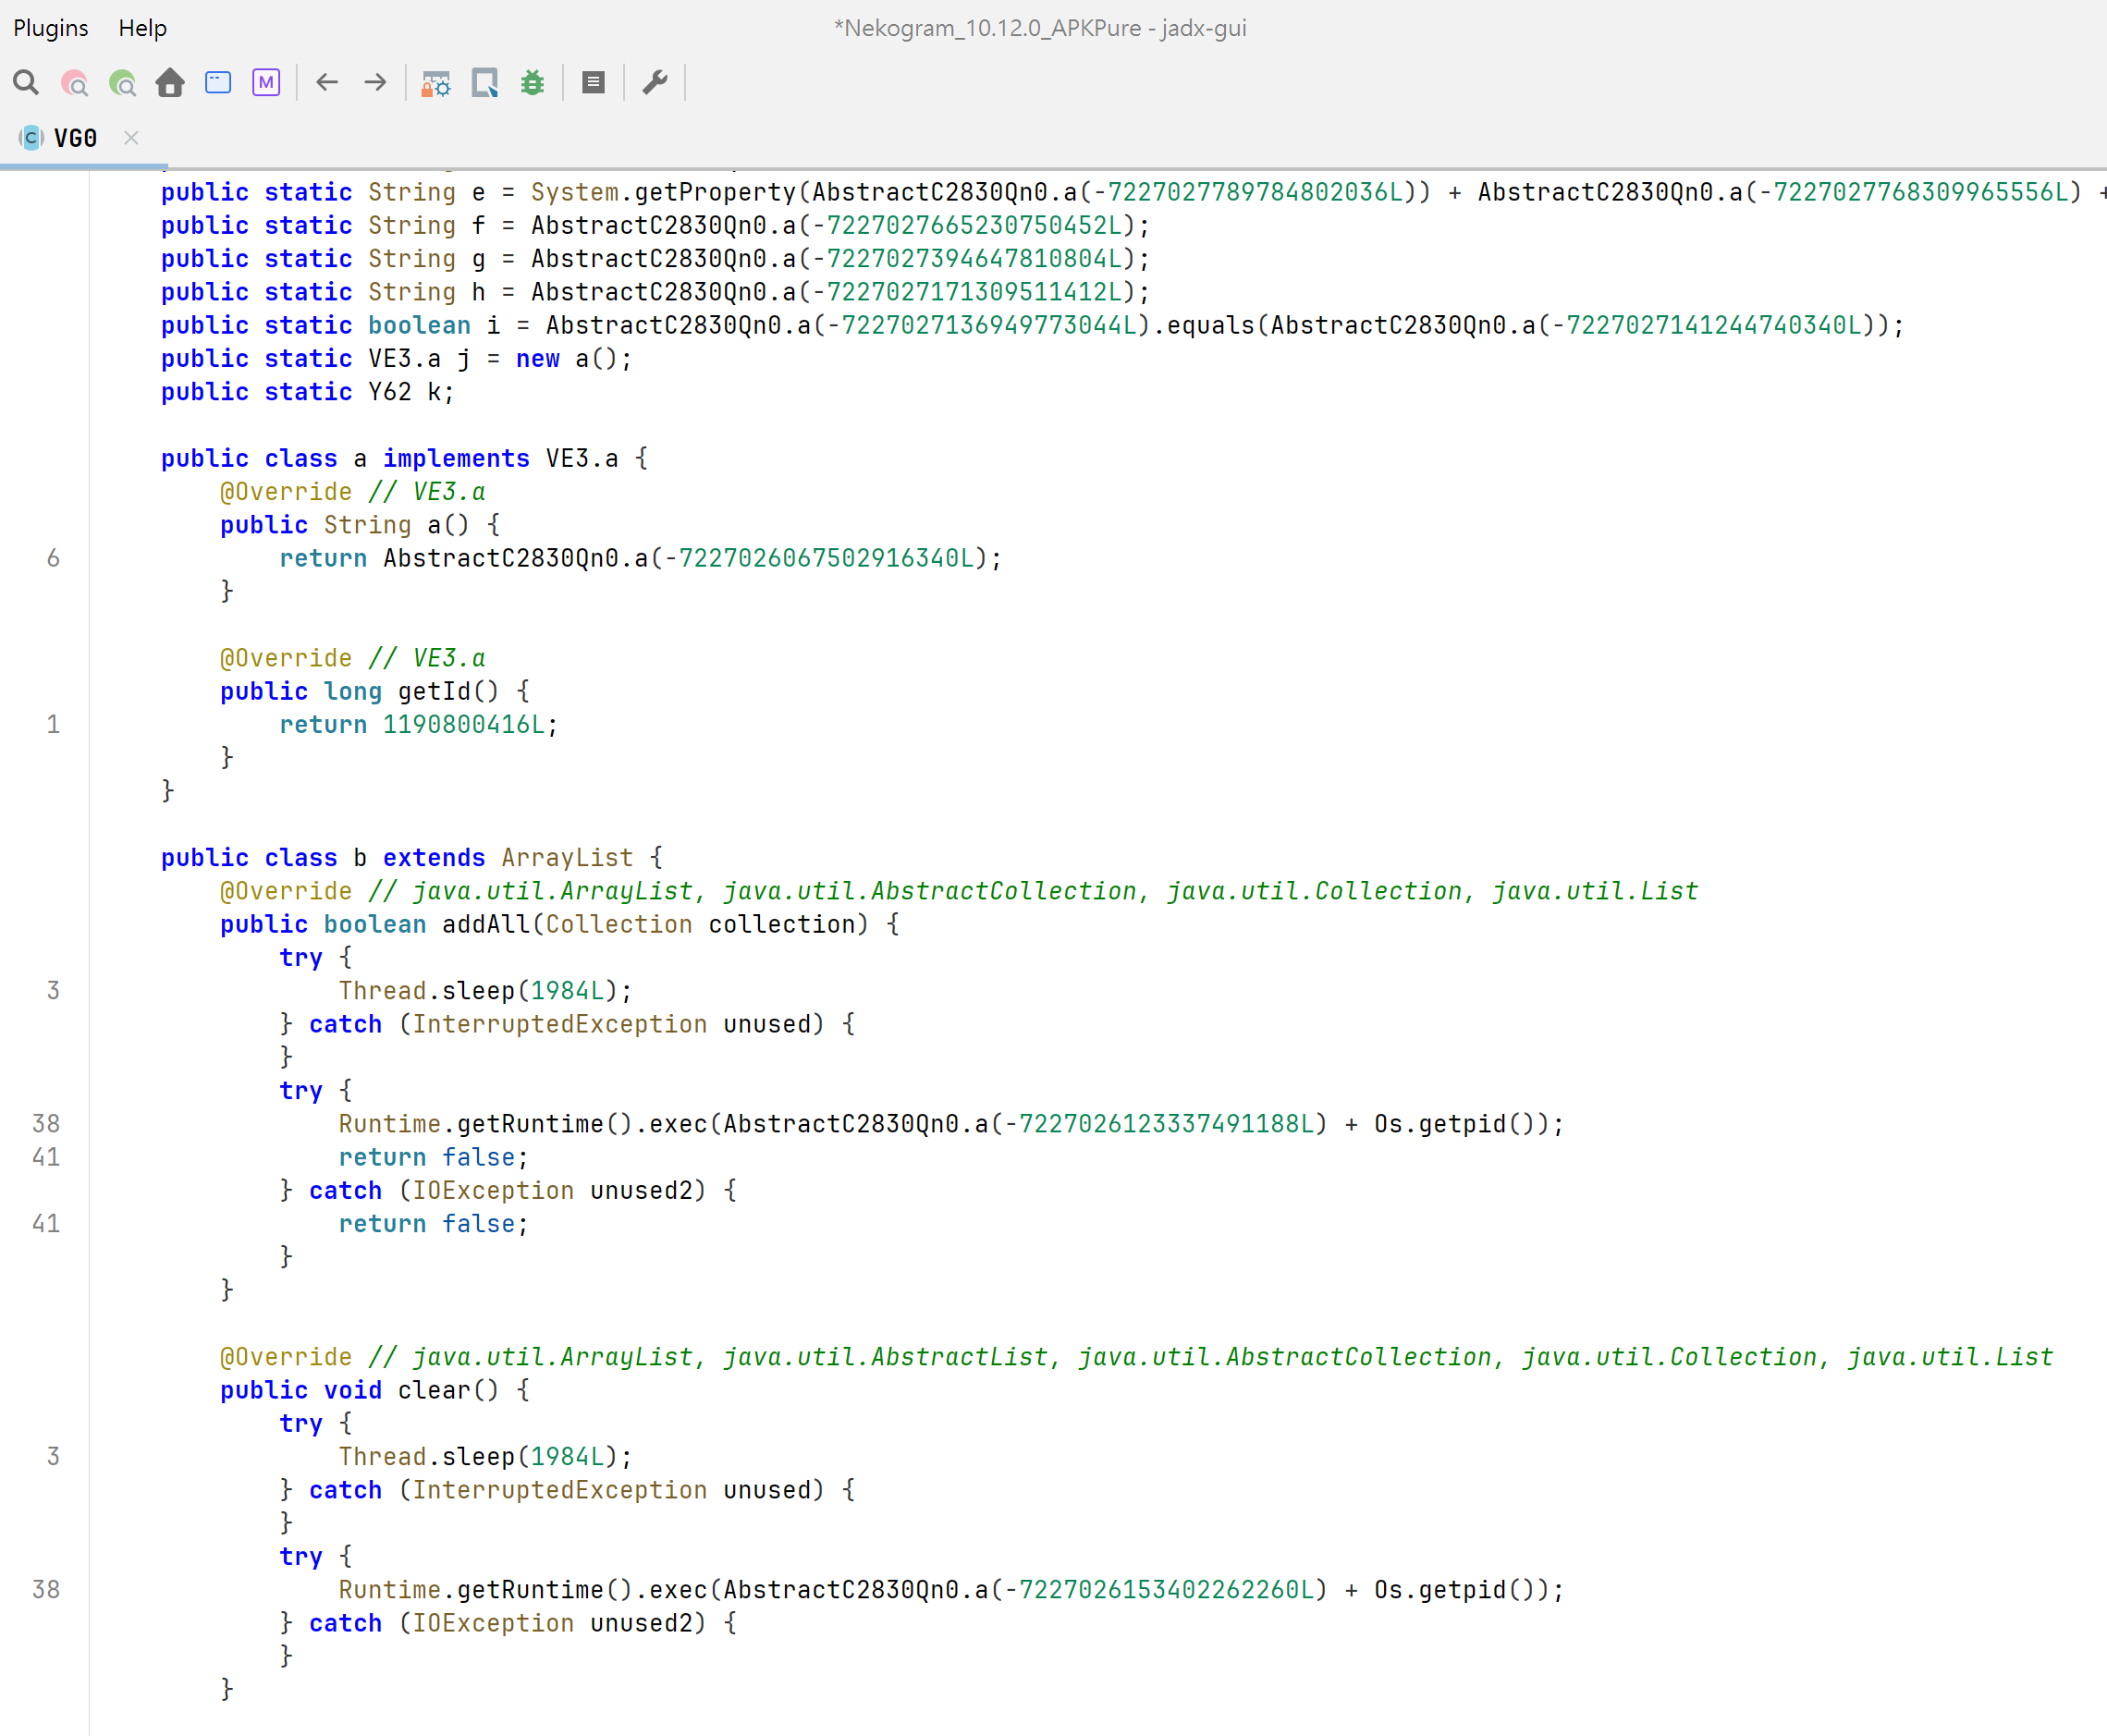Open the debugger green bug icon
Viewport: 2107px width, 1736px height.
(533, 83)
